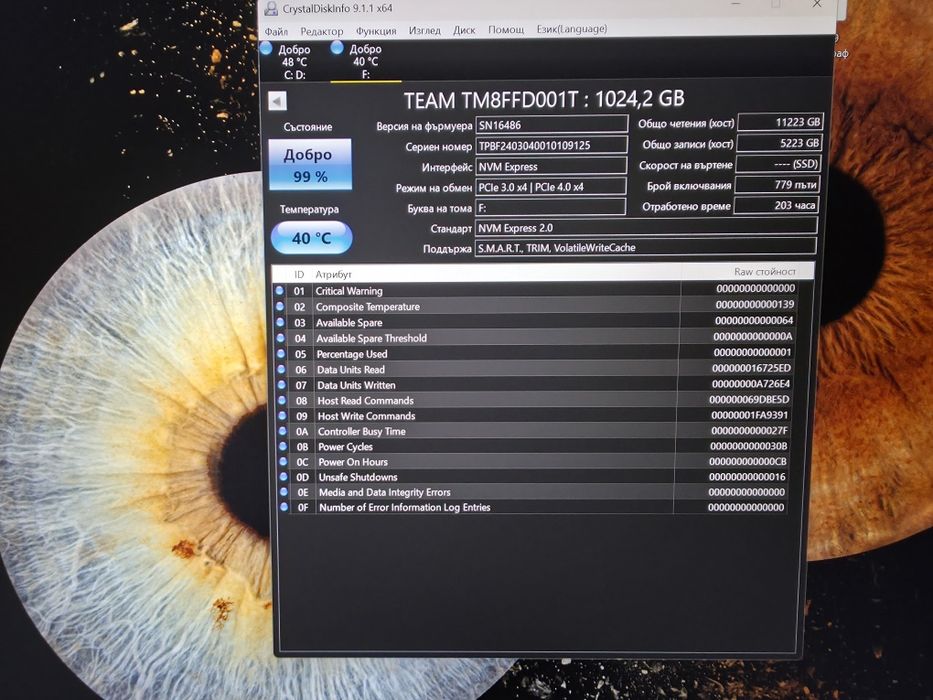Click the disk title TEAM TM8FFD001T : 1024,2 GB
The height and width of the screenshot is (700, 933).
click(544, 99)
